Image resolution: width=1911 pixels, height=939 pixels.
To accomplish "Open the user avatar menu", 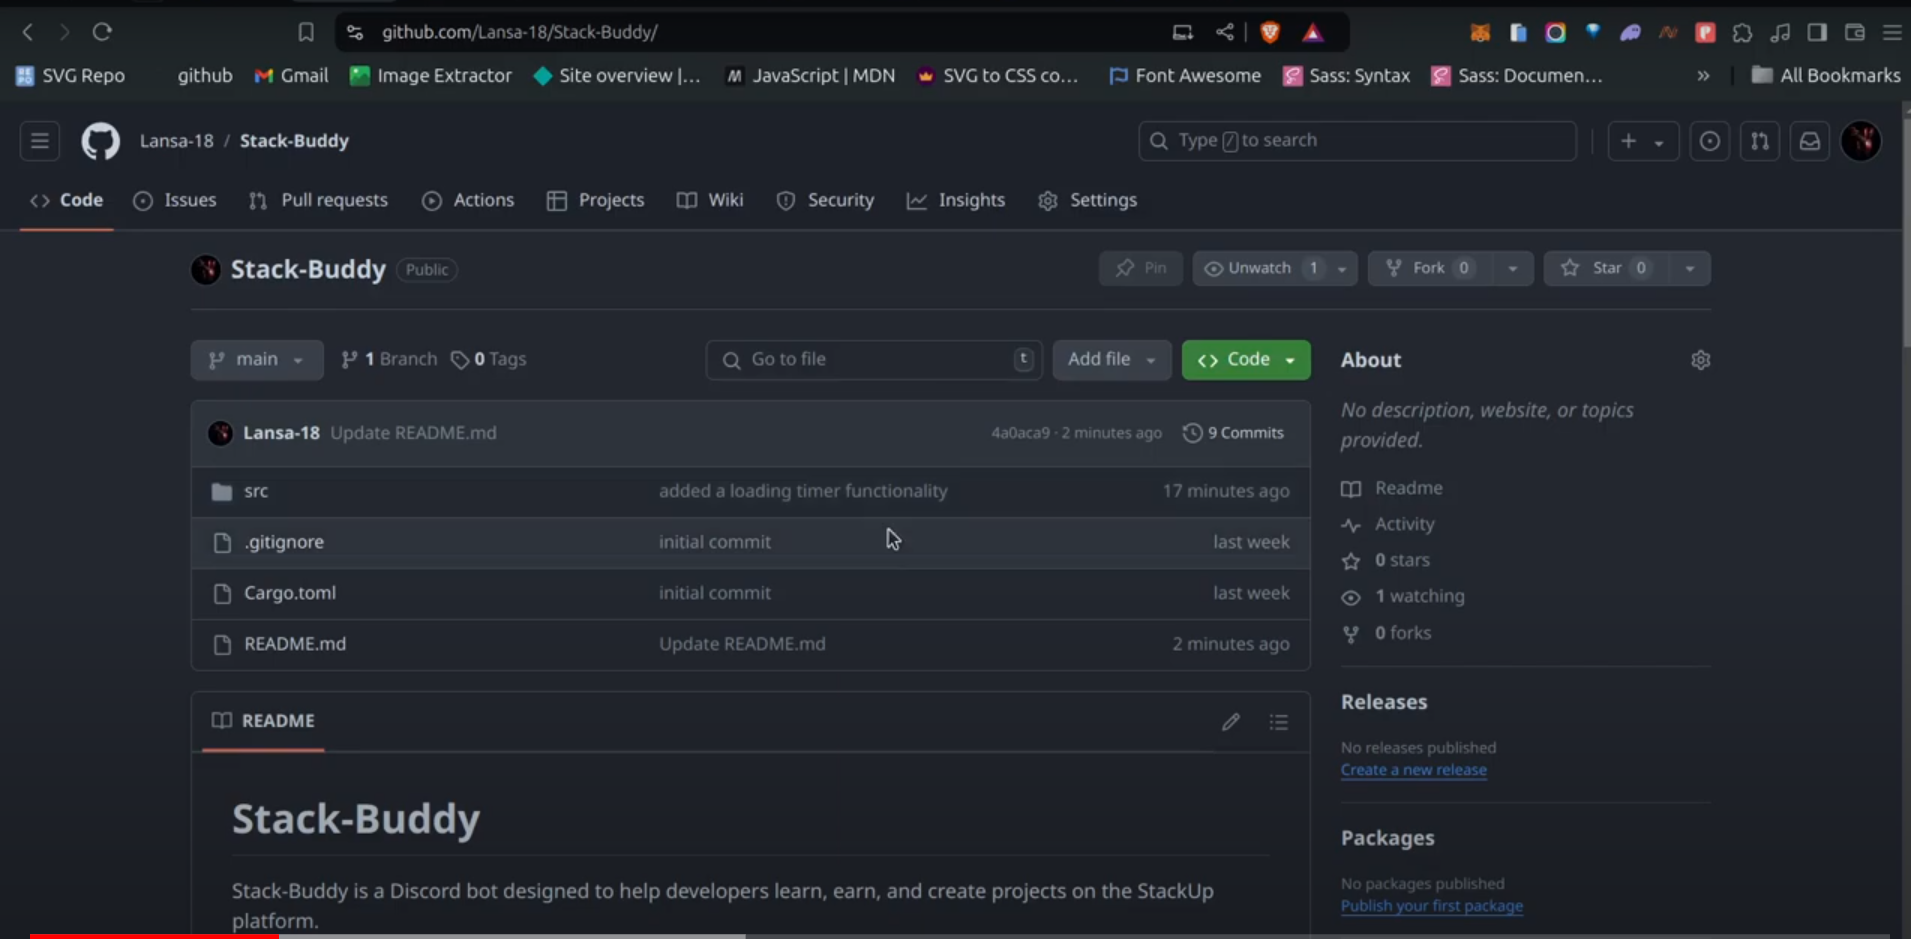I will [1862, 141].
